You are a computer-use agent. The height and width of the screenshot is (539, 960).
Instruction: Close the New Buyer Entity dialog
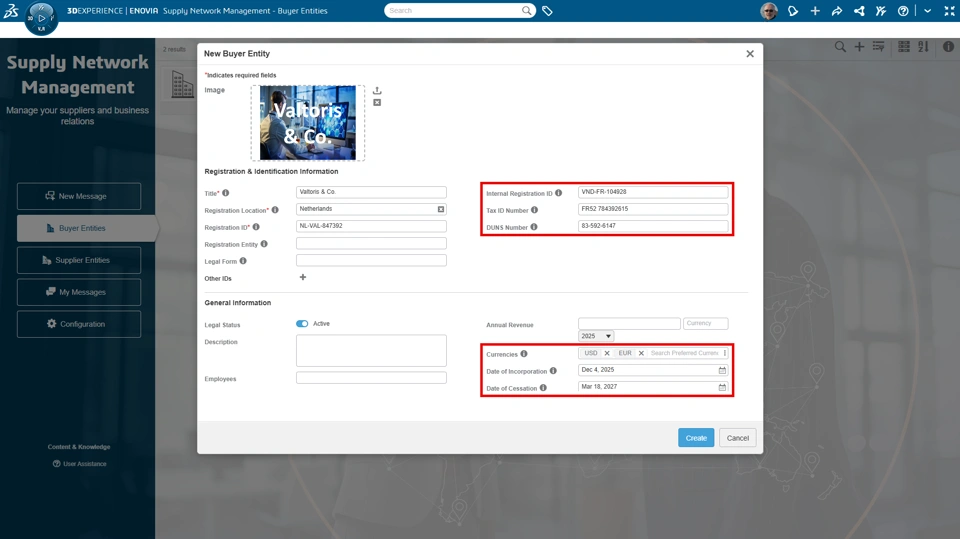coord(750,54)
